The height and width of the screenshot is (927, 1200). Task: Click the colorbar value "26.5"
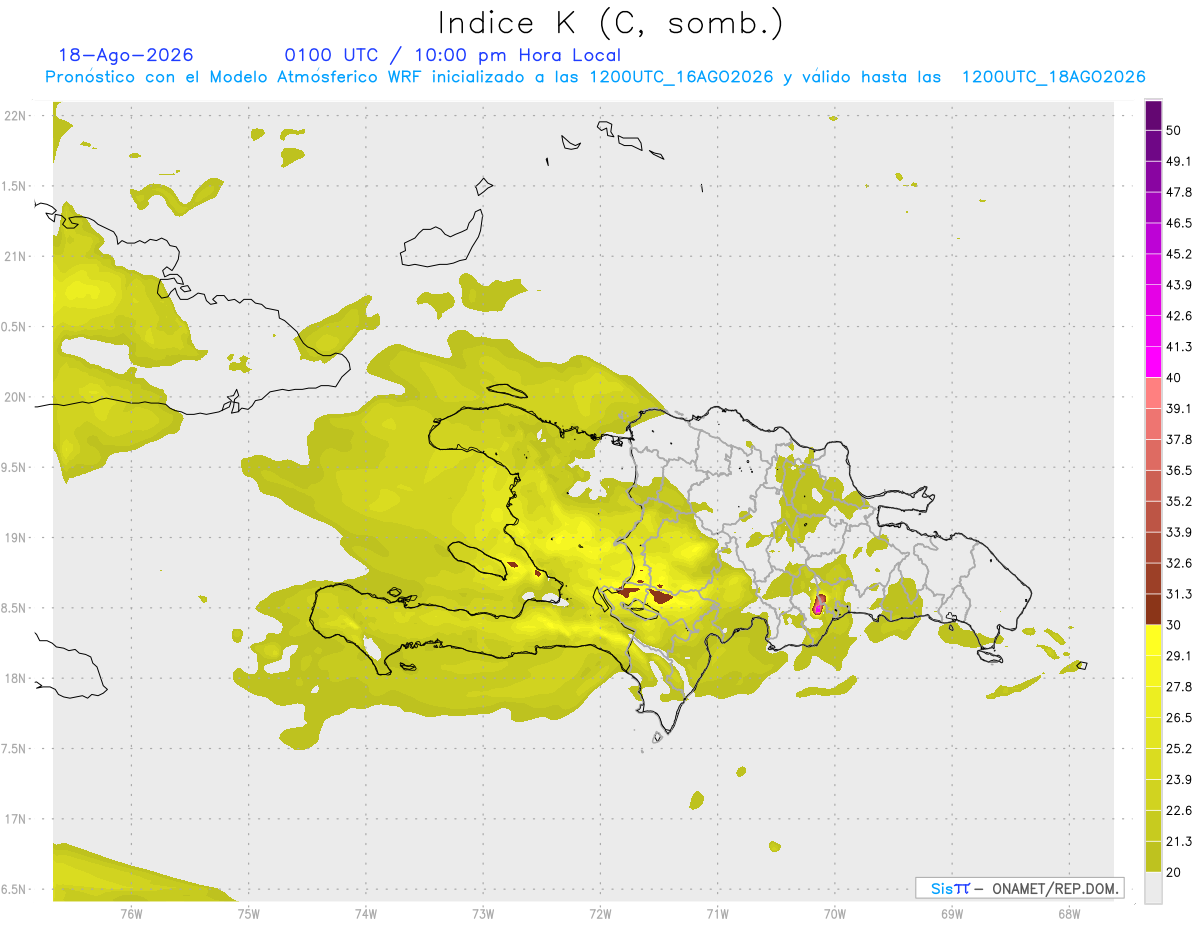tap(1179, 718)
